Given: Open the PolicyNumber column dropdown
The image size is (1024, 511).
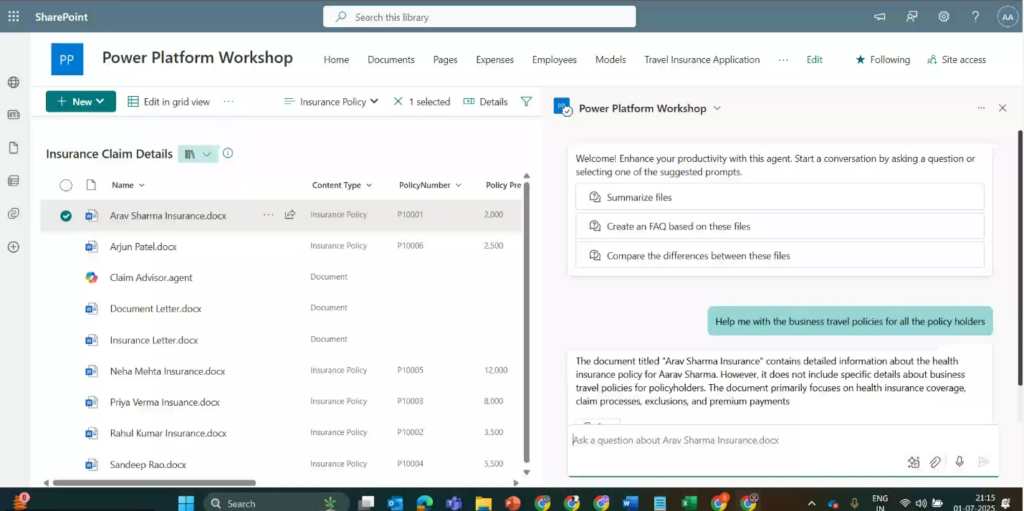Looking at the screenshot, I should [430, 185].
